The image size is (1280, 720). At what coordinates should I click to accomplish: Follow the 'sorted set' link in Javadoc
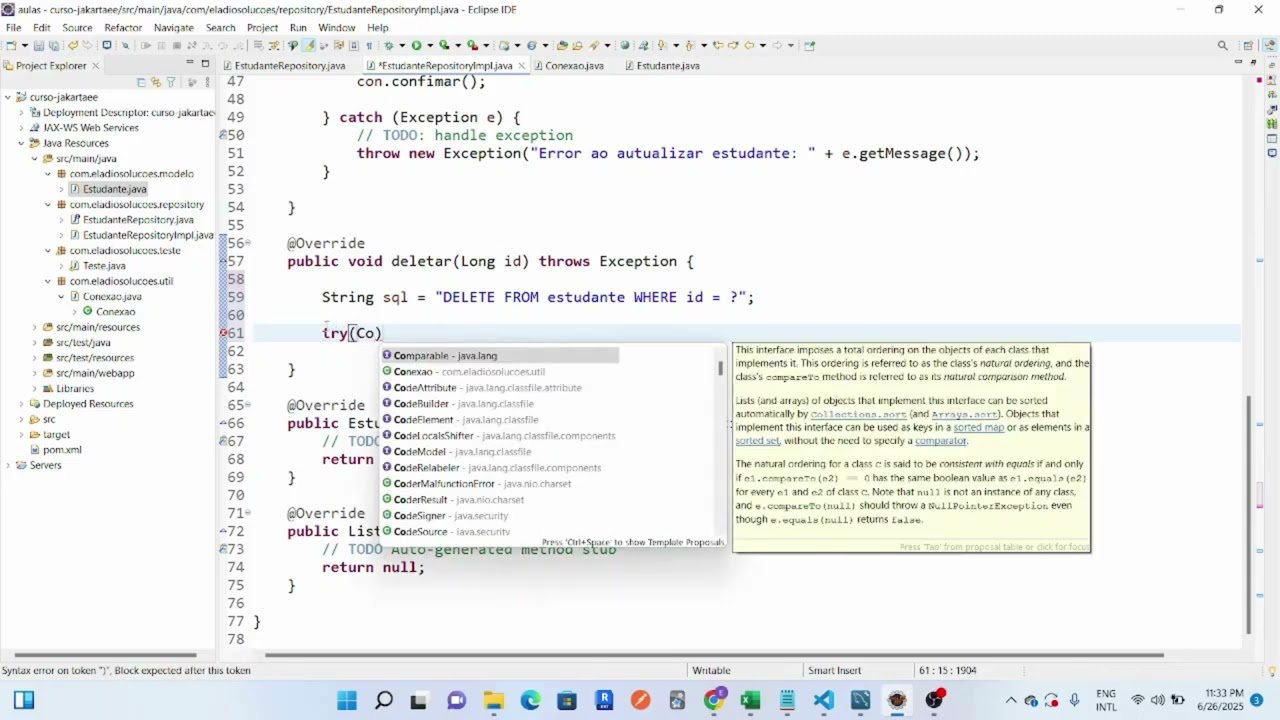757,441
